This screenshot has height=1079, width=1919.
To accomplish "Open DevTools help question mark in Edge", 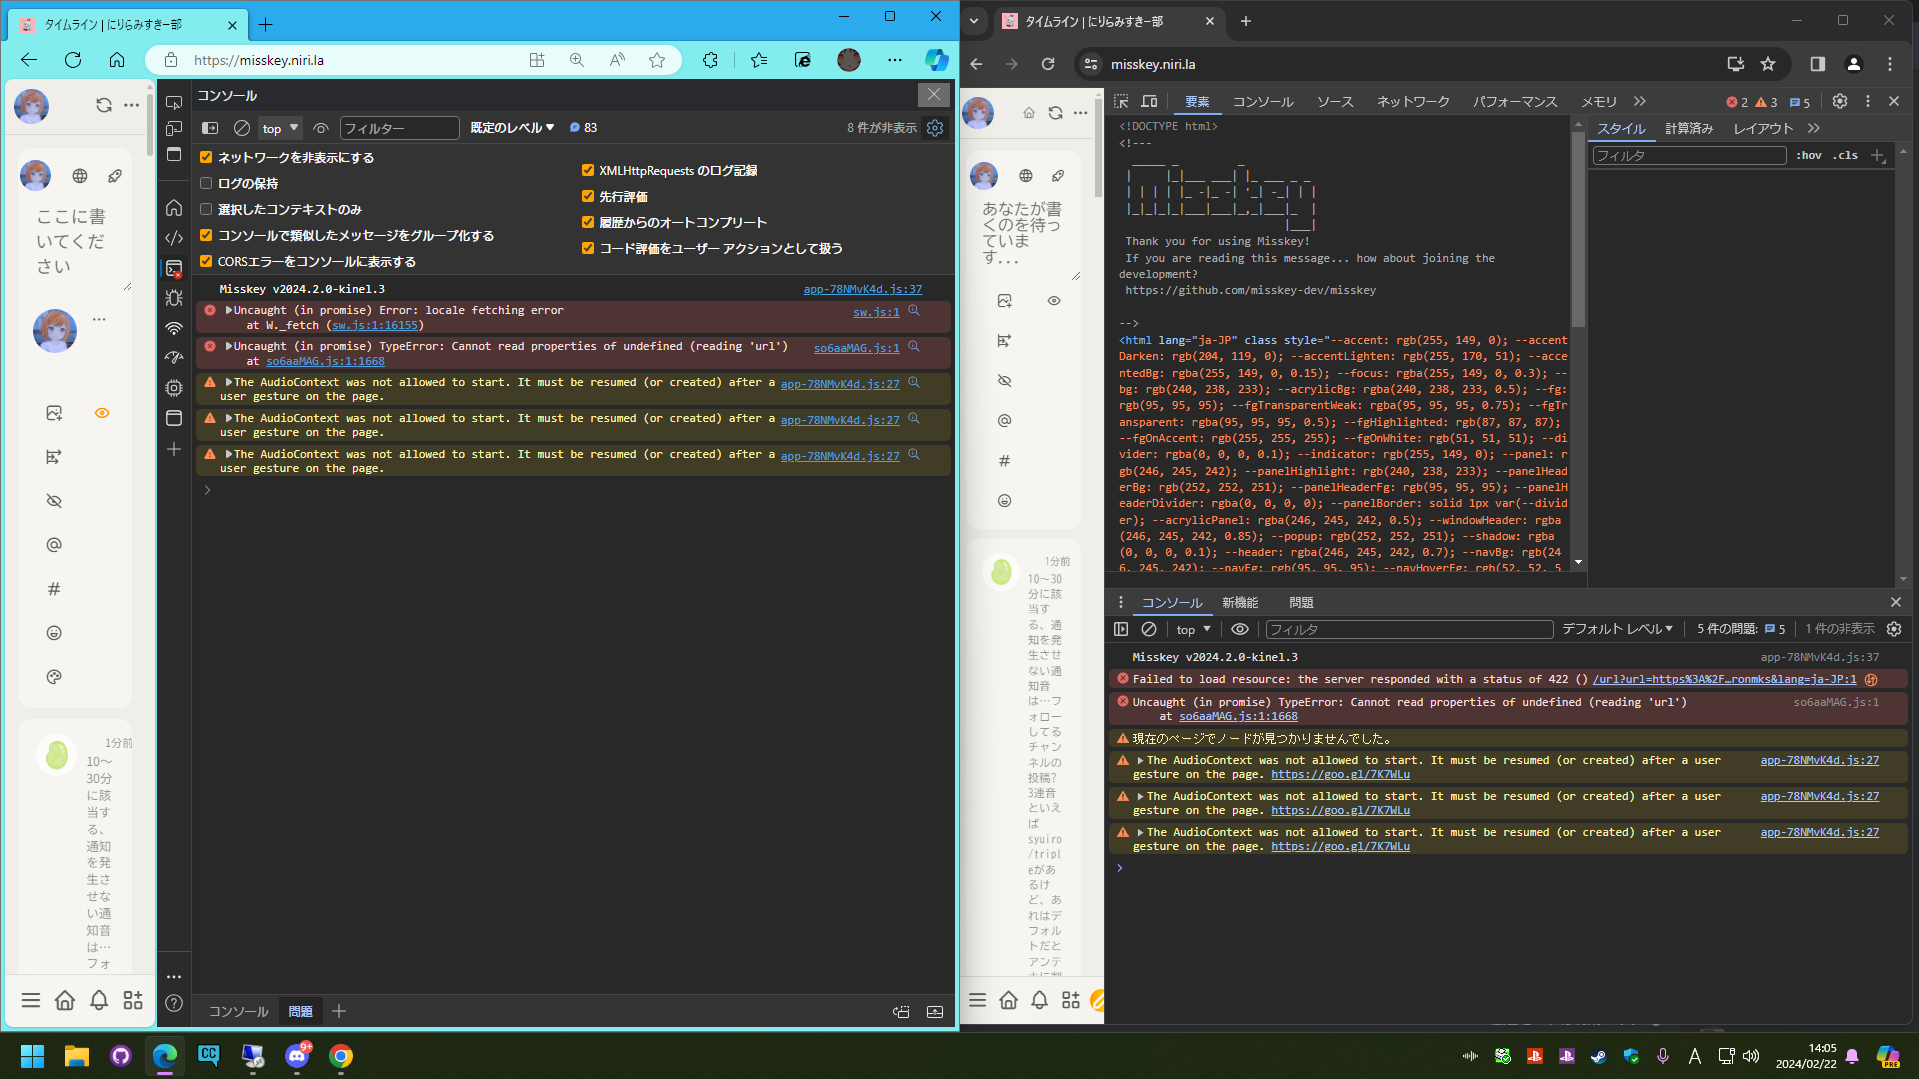I will pyautogui.click(x=174, y=1003).
